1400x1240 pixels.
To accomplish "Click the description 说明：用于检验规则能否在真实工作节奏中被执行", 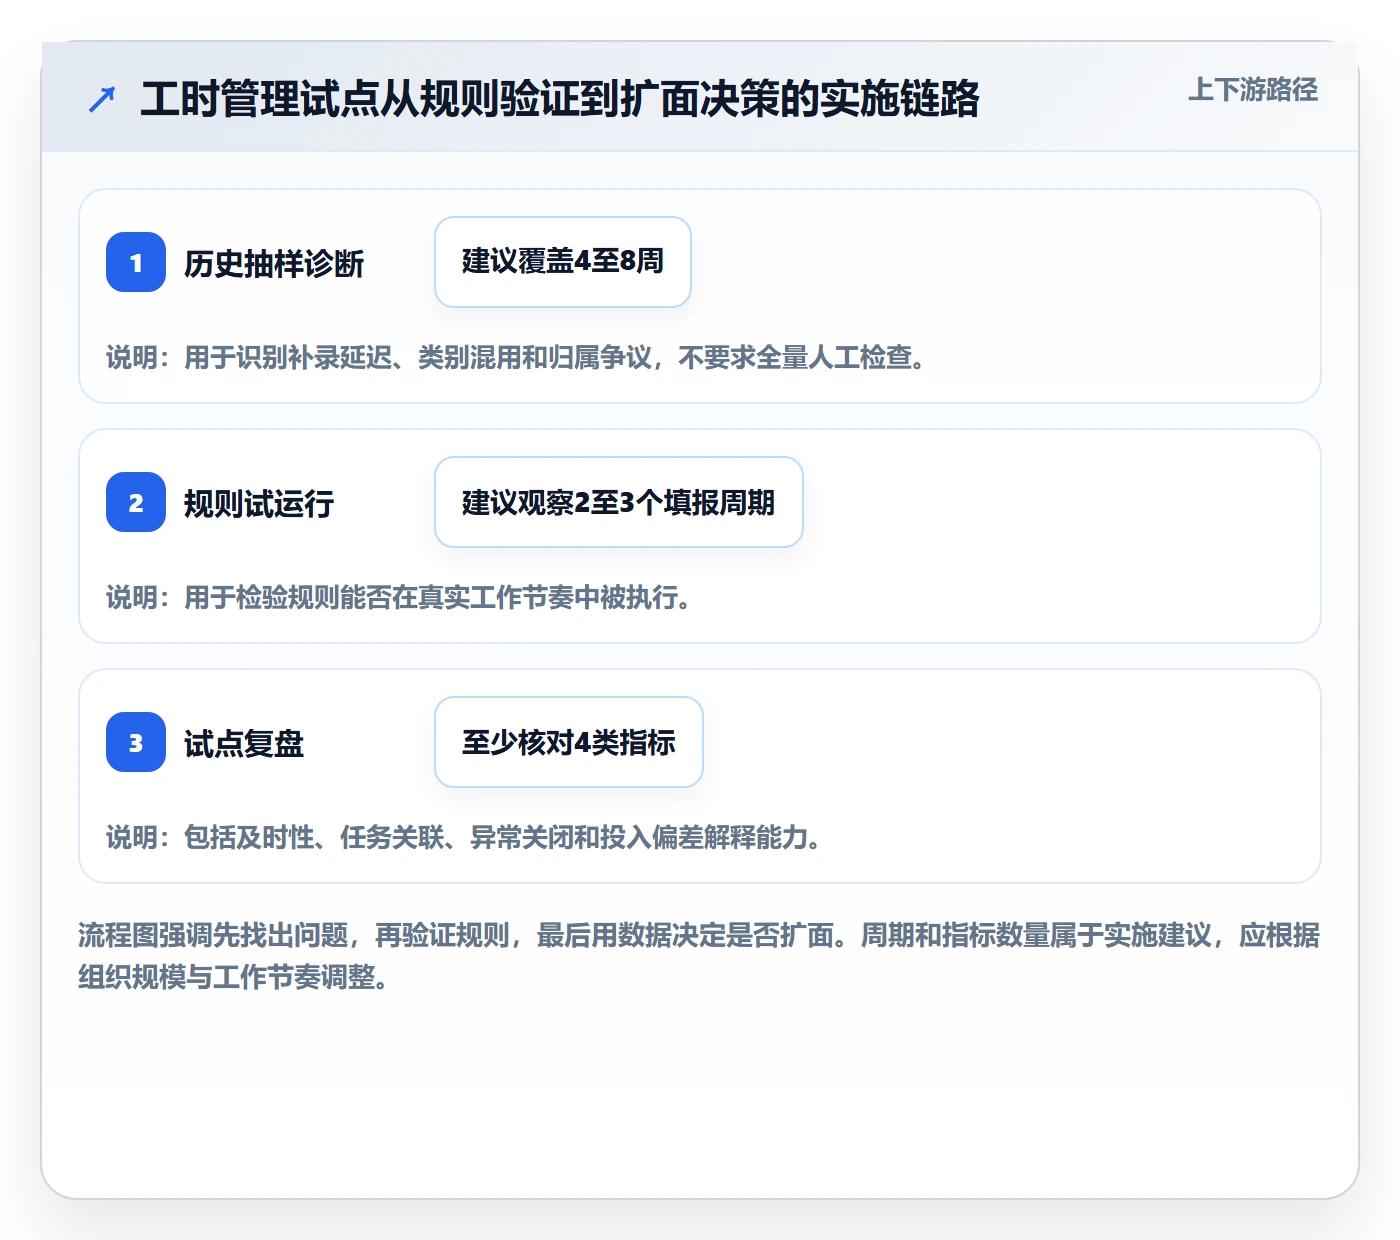I will 399,597.
